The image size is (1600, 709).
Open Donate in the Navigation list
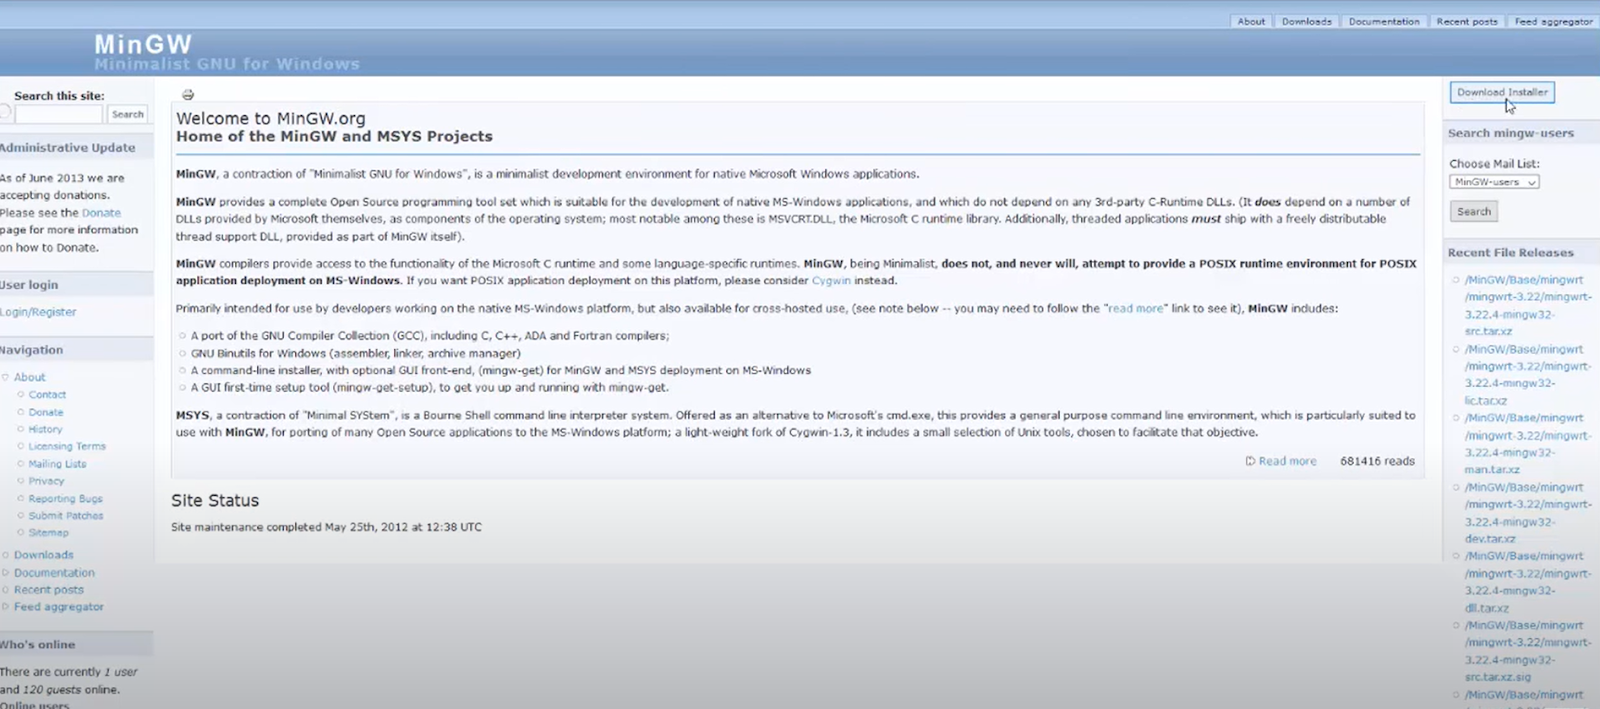tap(46, 412)
